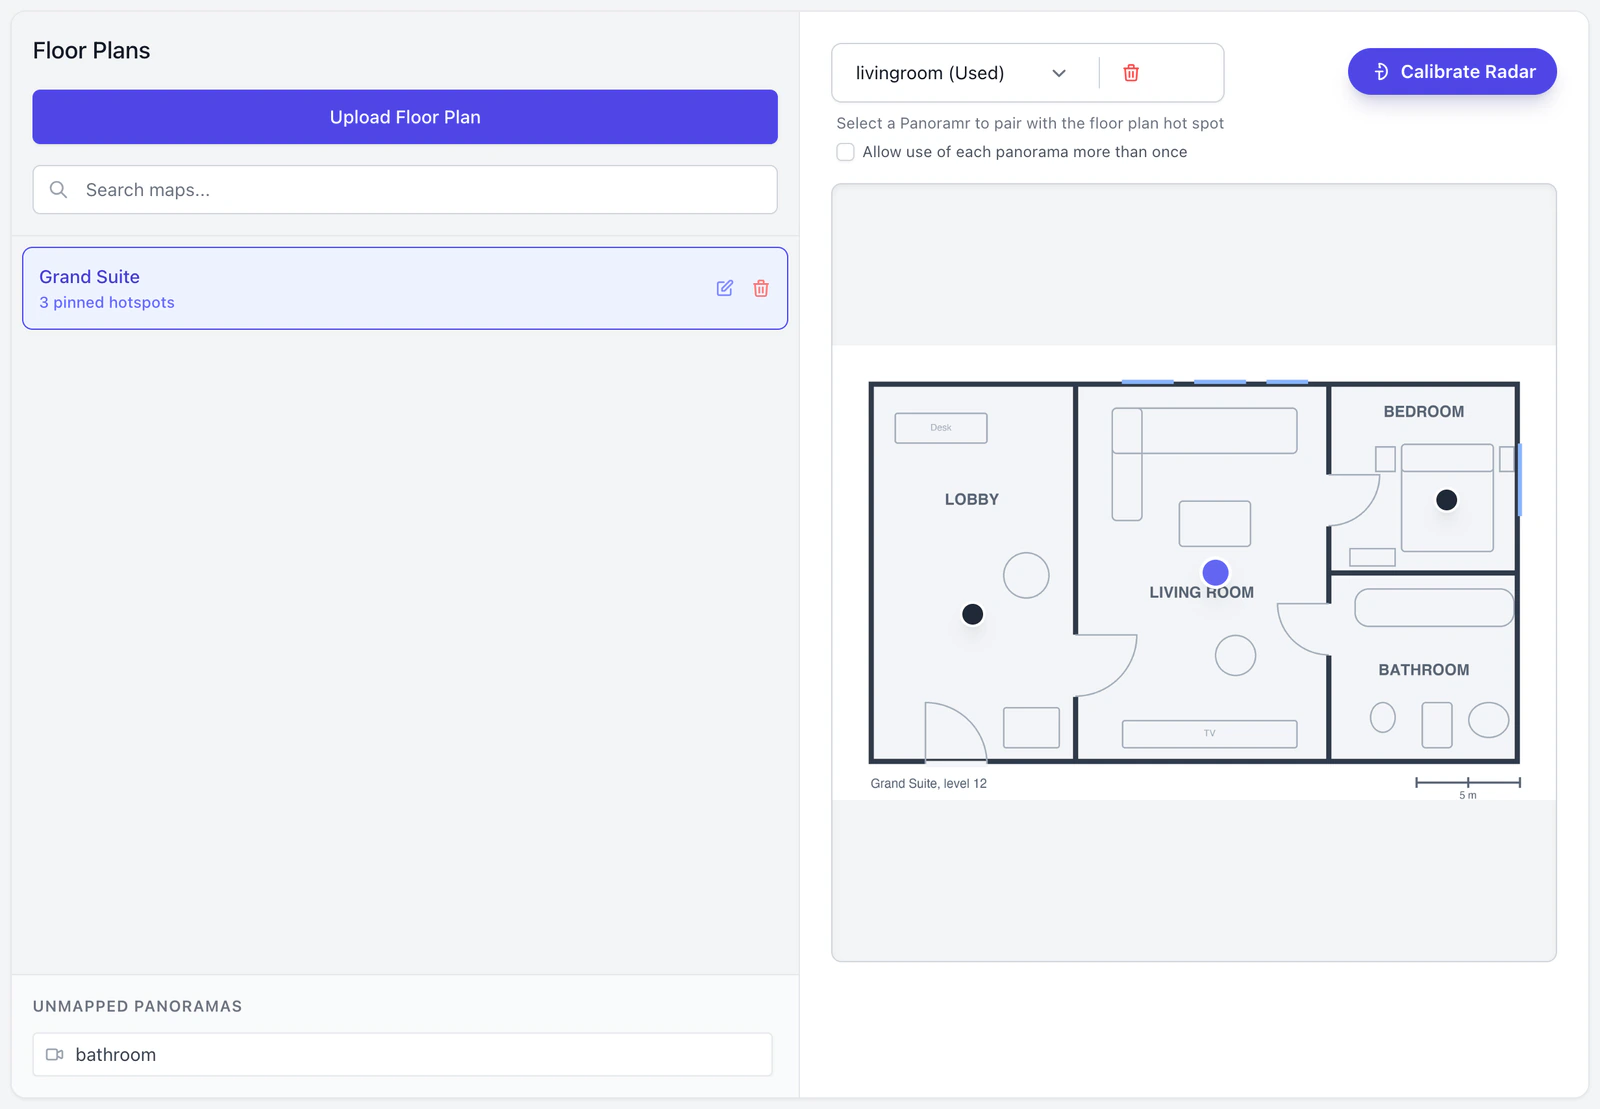The image size is (1600, 1109).
Task: Click the search magnifier icon
Action: coord(58,190)
